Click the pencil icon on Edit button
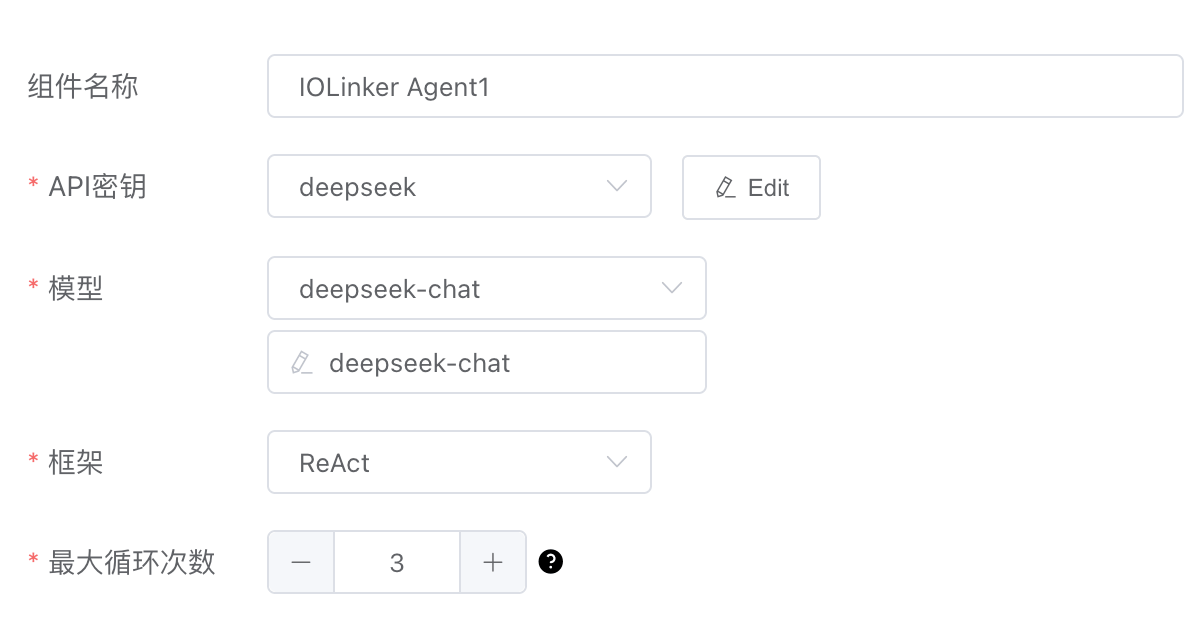The width and height of the screenshot is (1188, 628). (x=726, y=188)
